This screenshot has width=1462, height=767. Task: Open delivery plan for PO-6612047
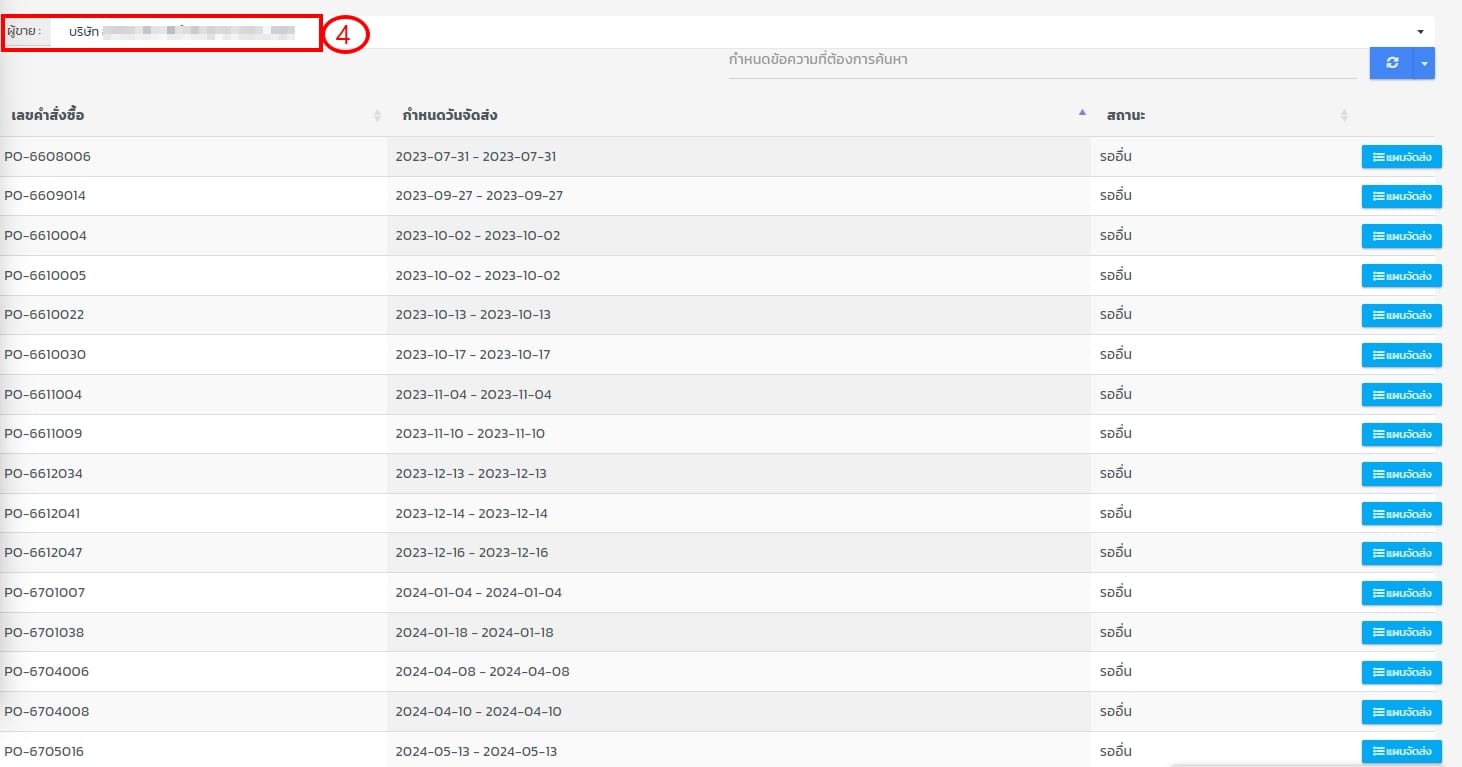pos(1401,553)
